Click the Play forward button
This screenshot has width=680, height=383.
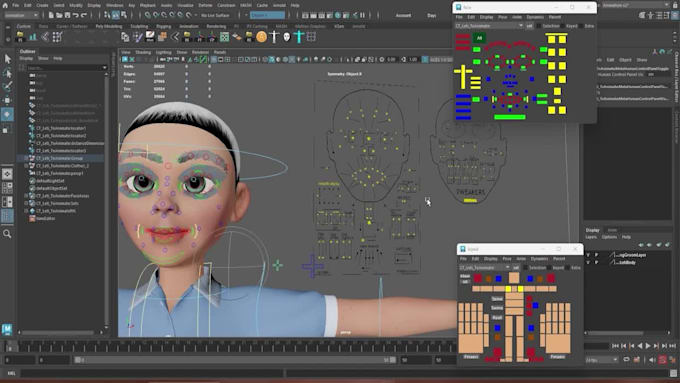click(648, 346)
